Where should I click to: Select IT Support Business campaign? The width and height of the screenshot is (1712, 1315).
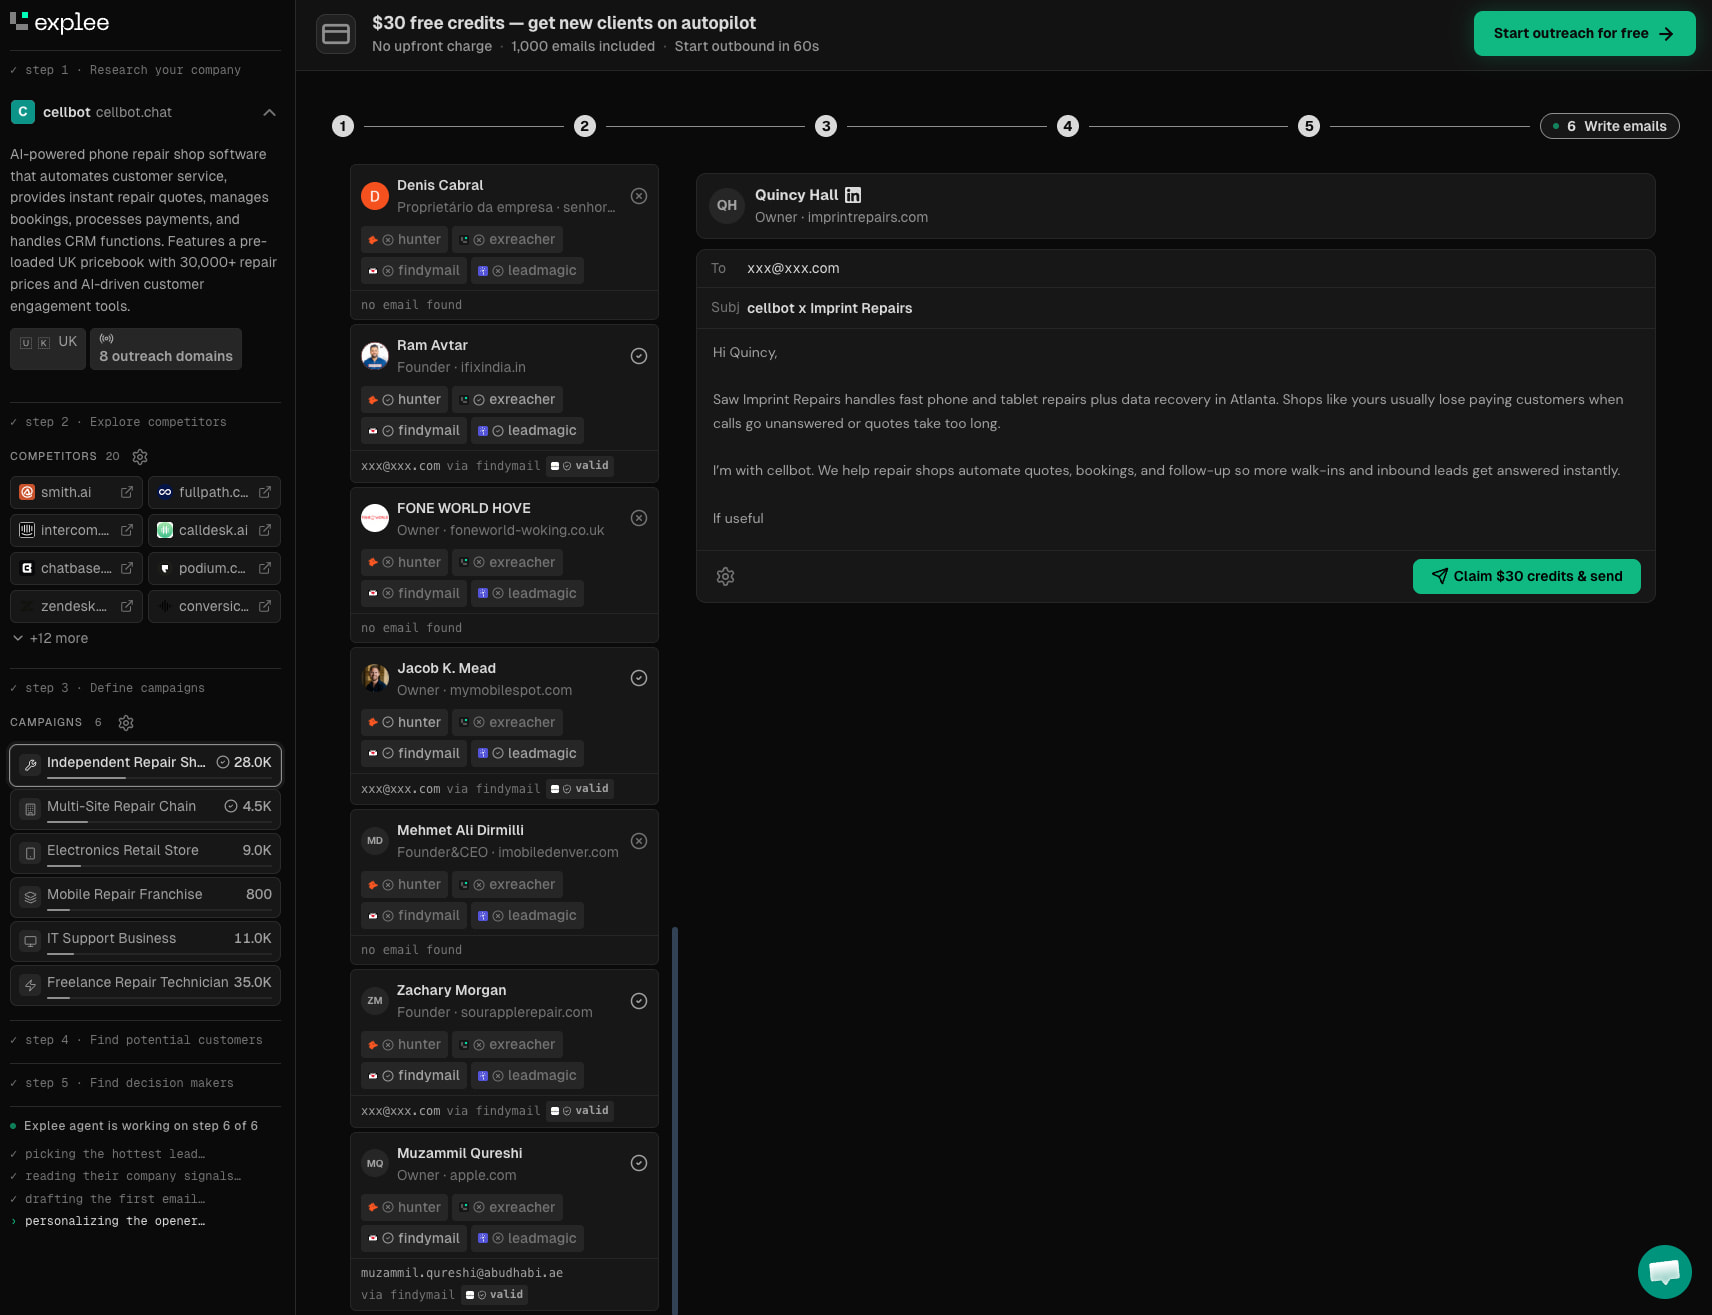145,941
